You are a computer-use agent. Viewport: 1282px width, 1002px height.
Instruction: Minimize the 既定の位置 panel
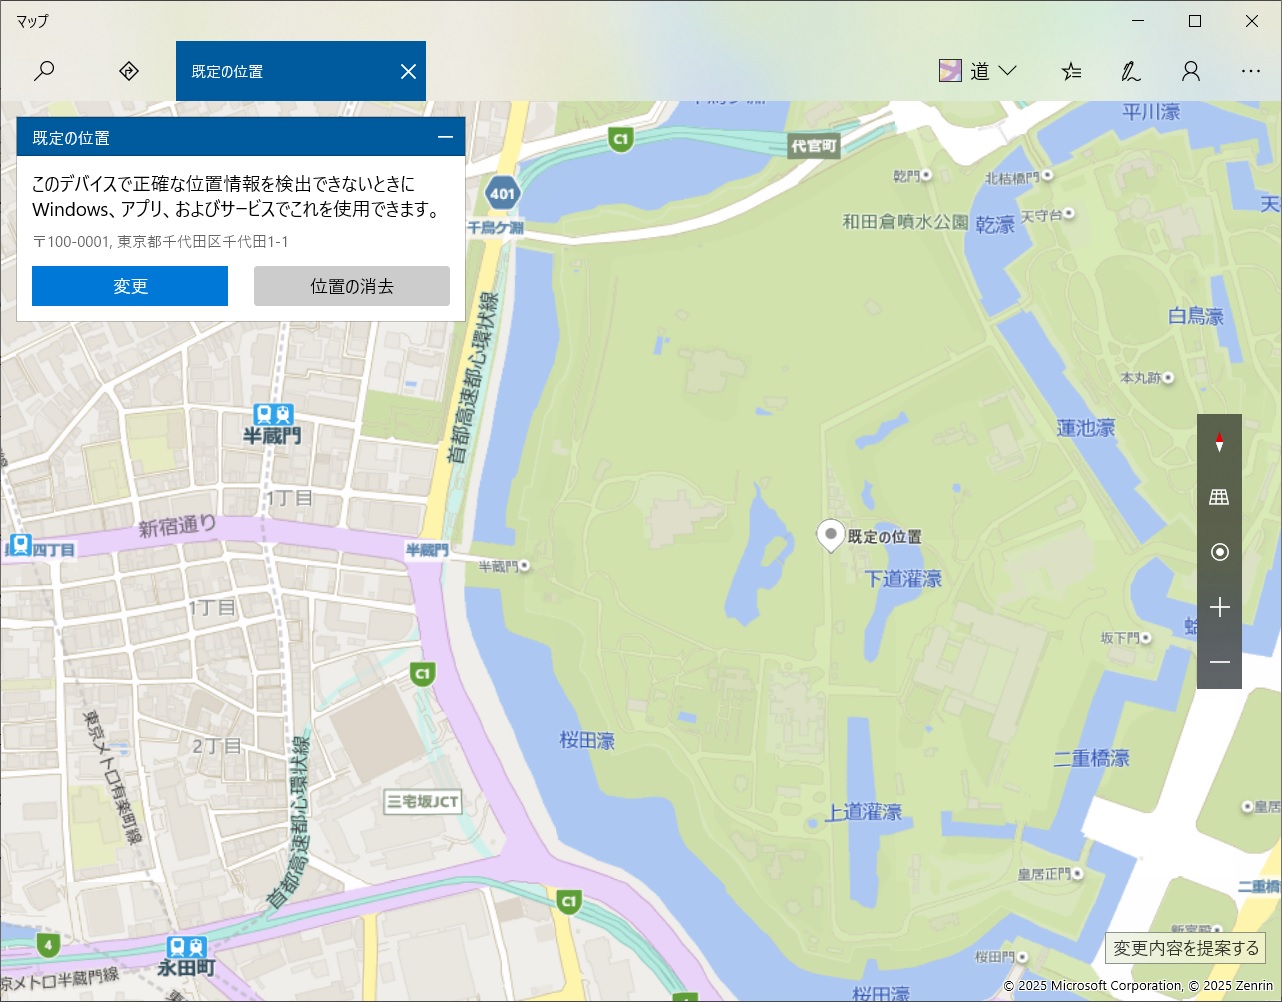445,137
